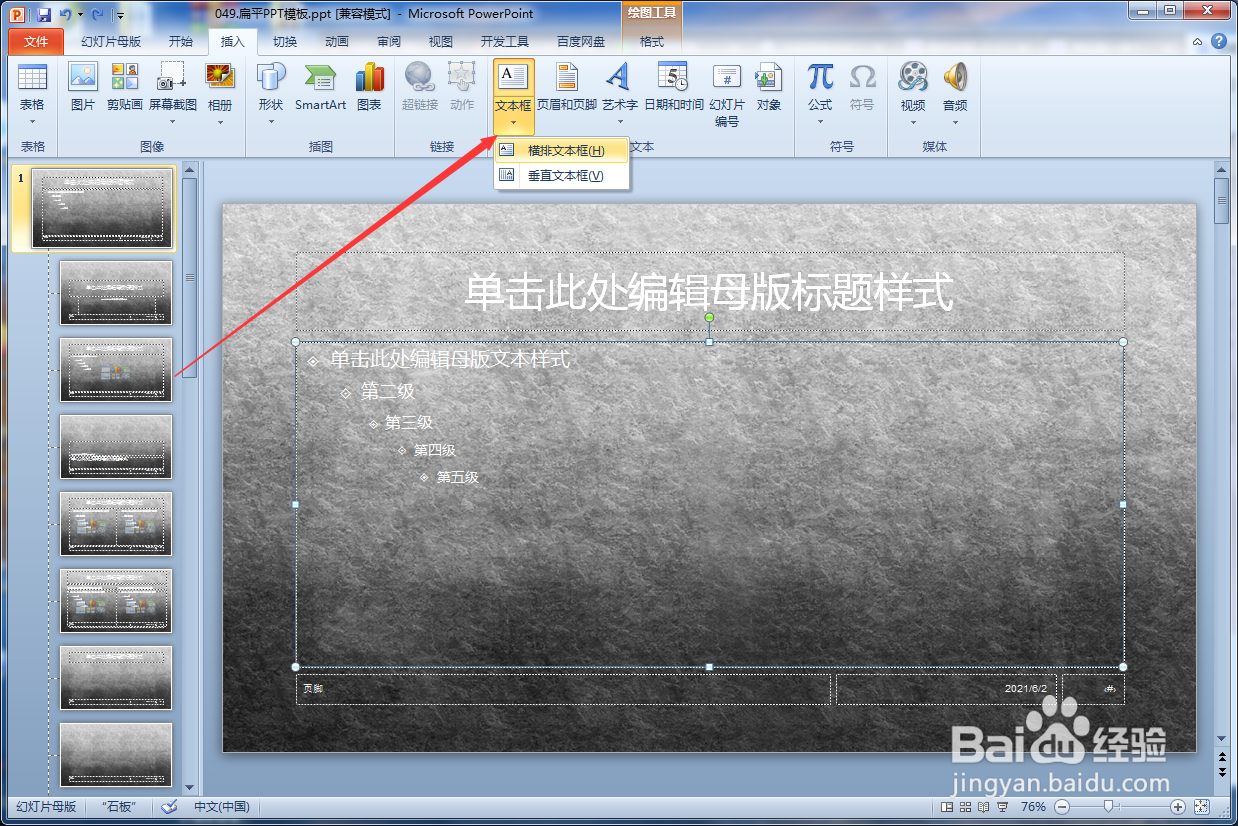The height and width of the screenshot is (826, 1238).
Task: Click the footer (页脚) placeholder
Action: click(x=563, y=689)
